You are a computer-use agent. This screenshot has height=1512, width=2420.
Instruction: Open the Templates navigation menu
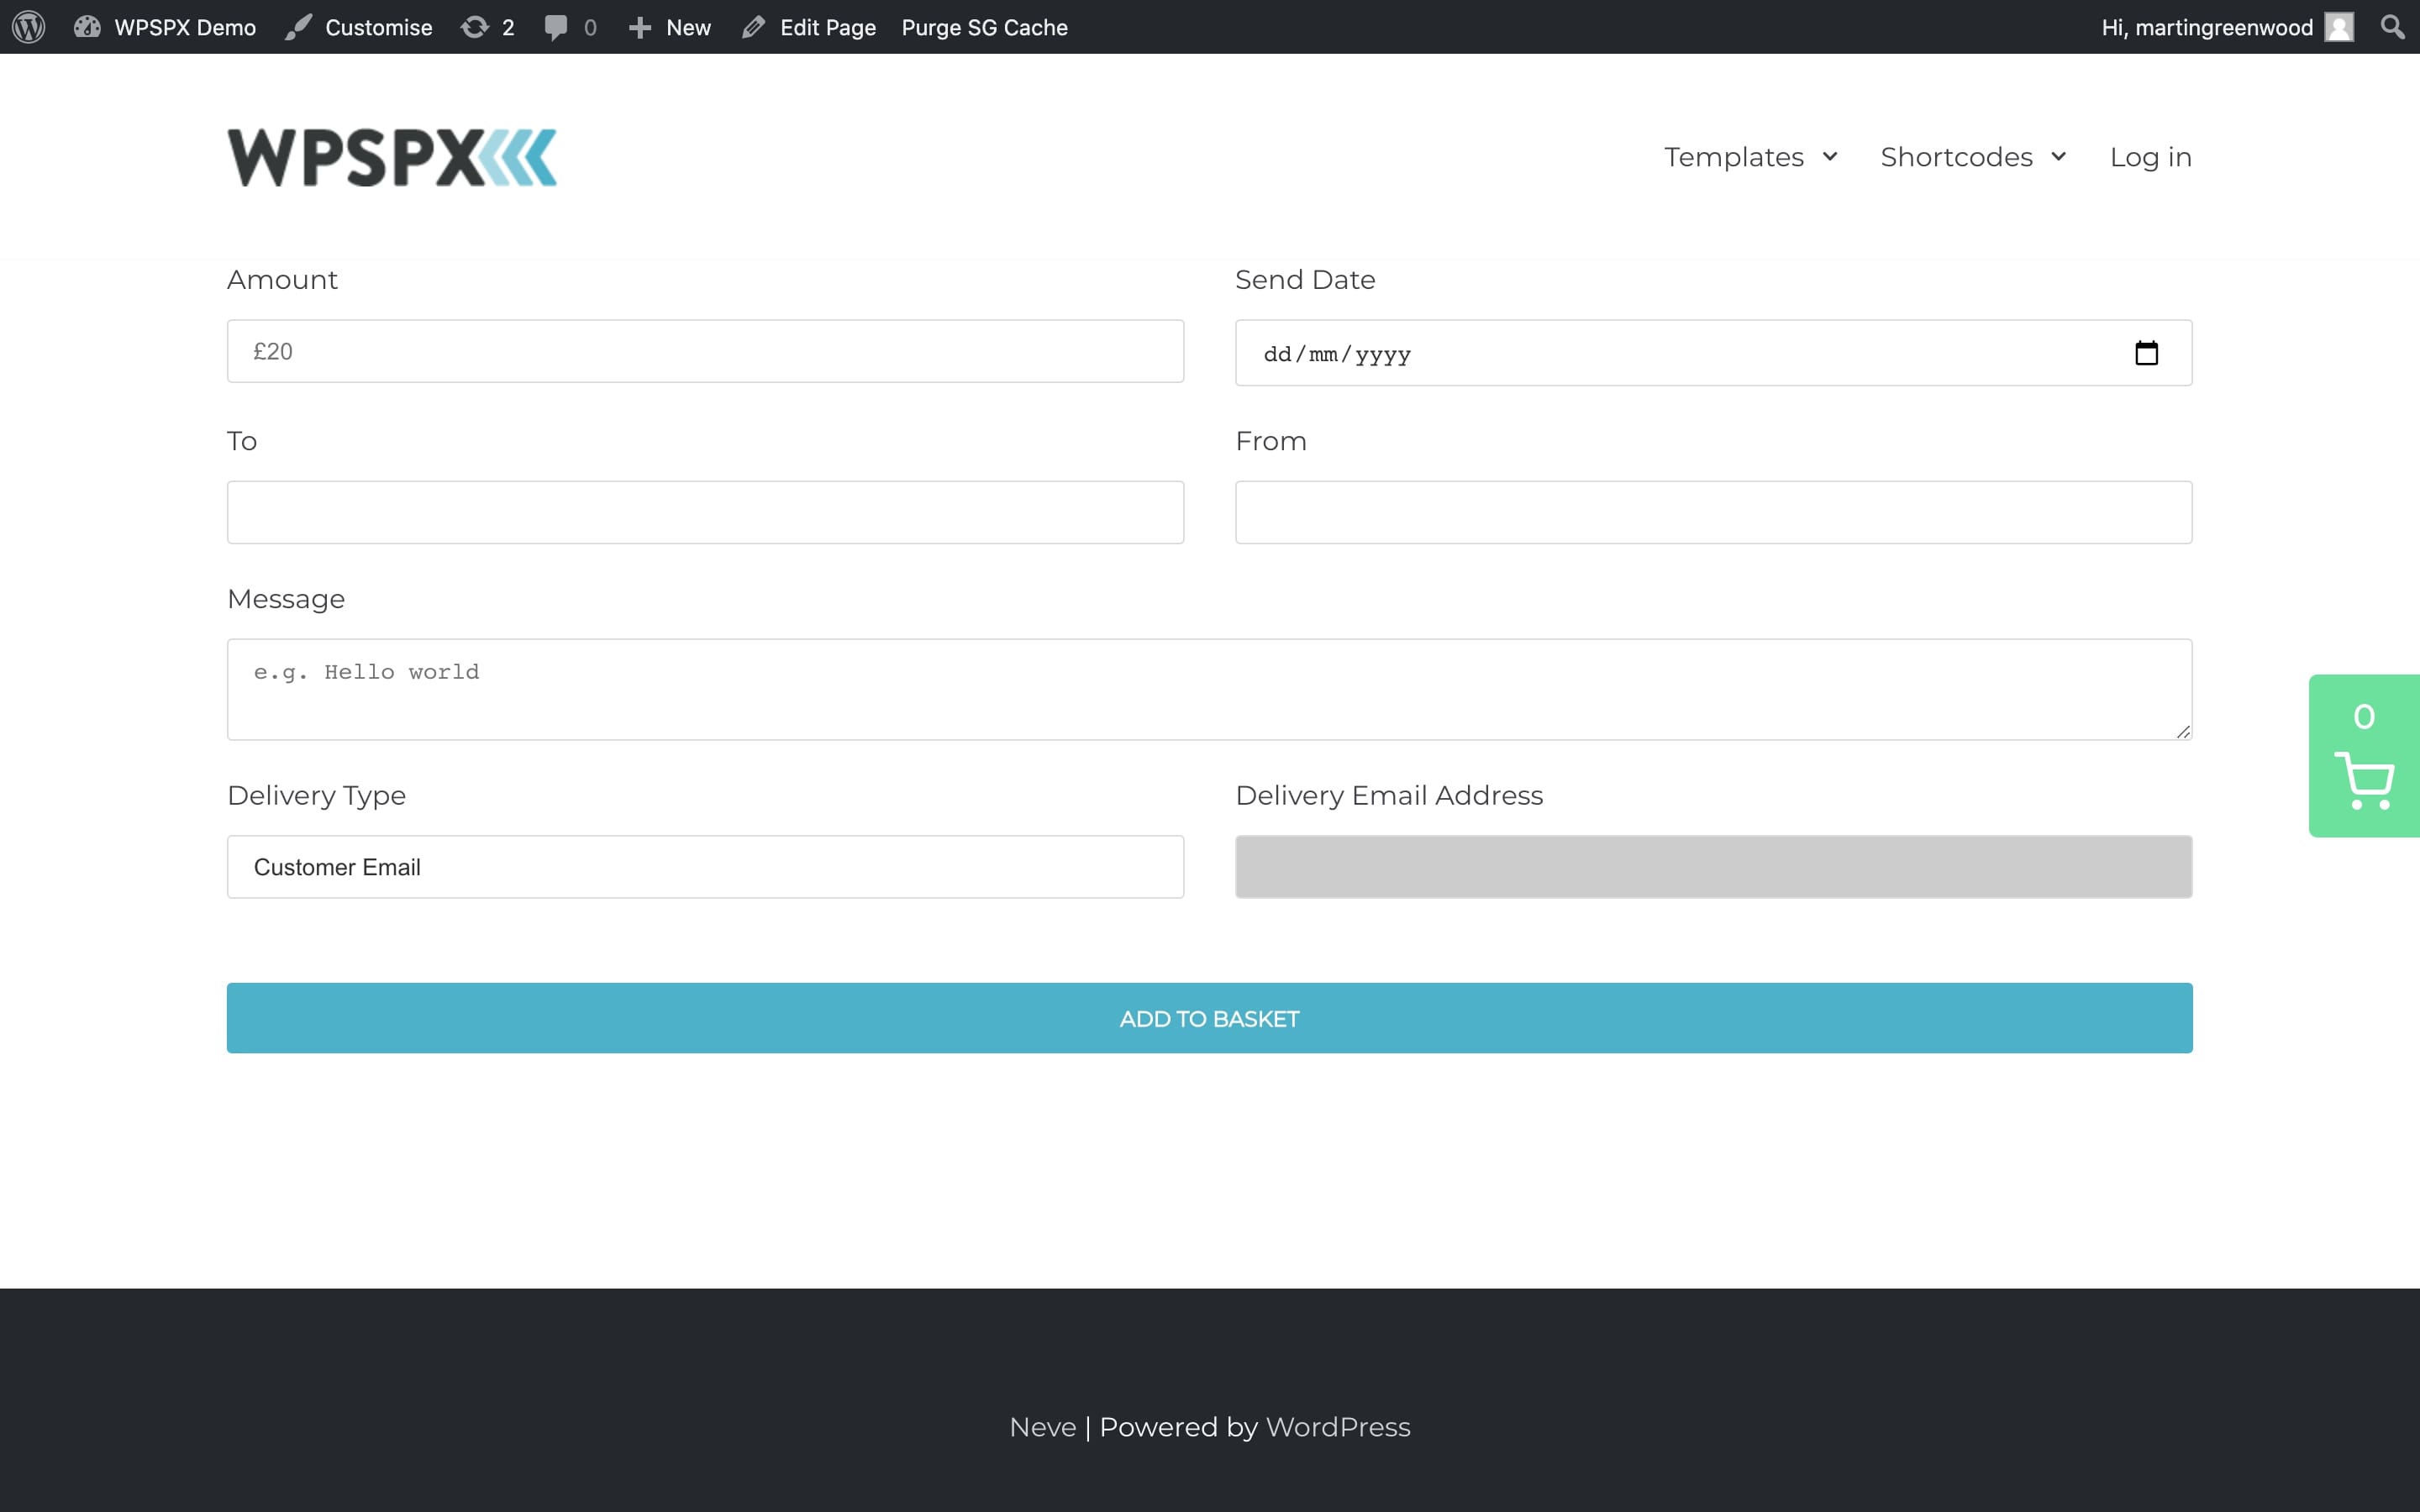pos(1733,157)
